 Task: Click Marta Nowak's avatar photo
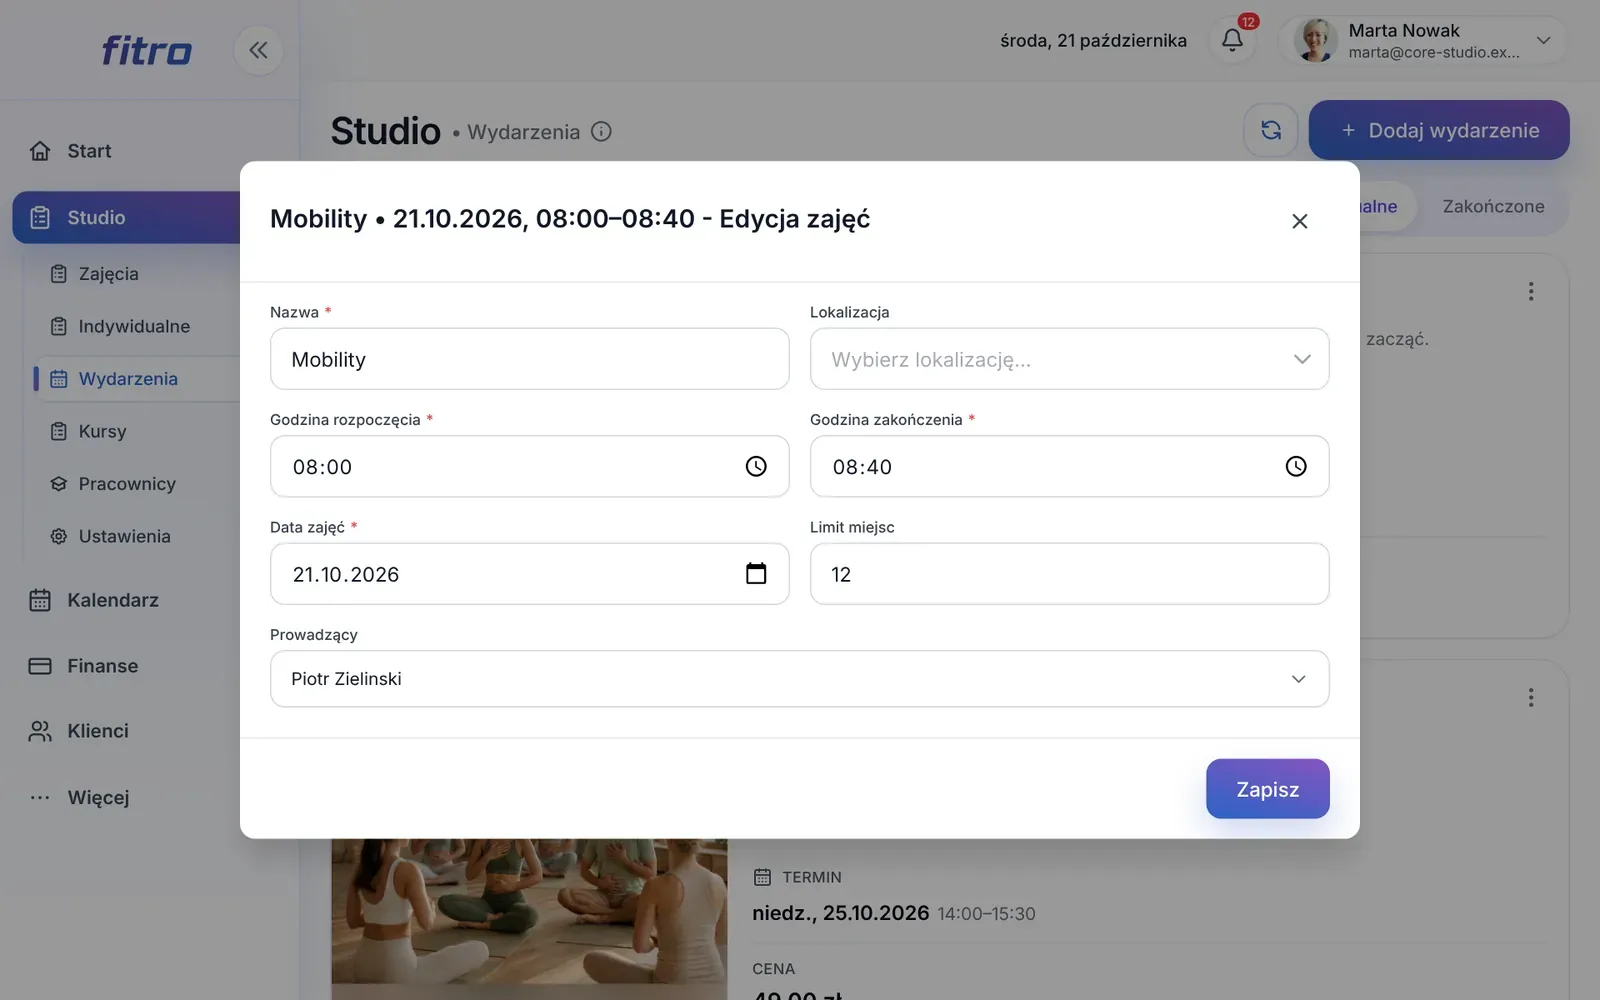click(1316, 41)
